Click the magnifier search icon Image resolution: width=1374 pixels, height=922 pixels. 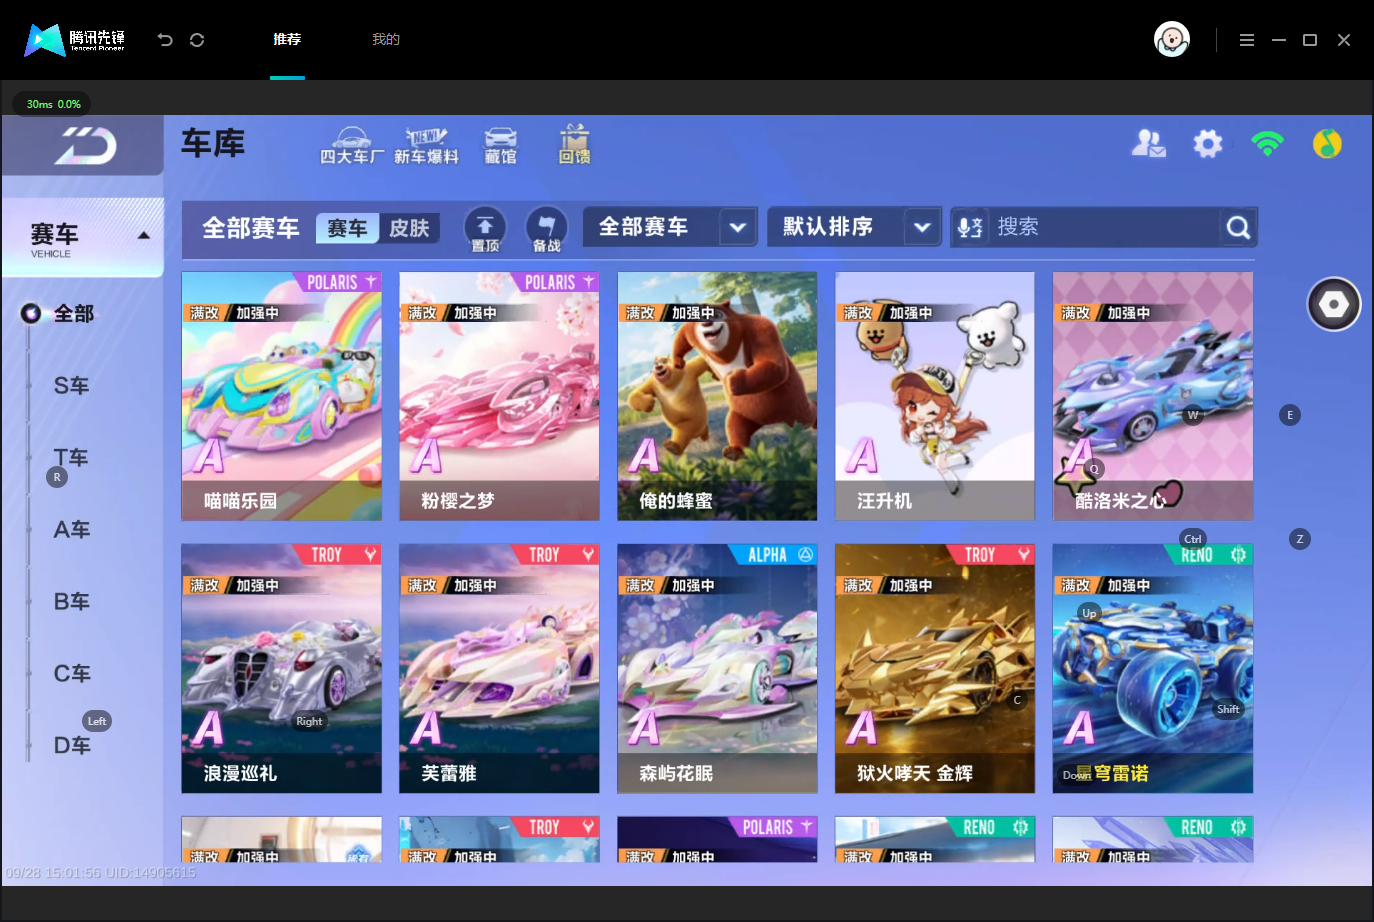pyautogui.click(x=1238, y=228)
